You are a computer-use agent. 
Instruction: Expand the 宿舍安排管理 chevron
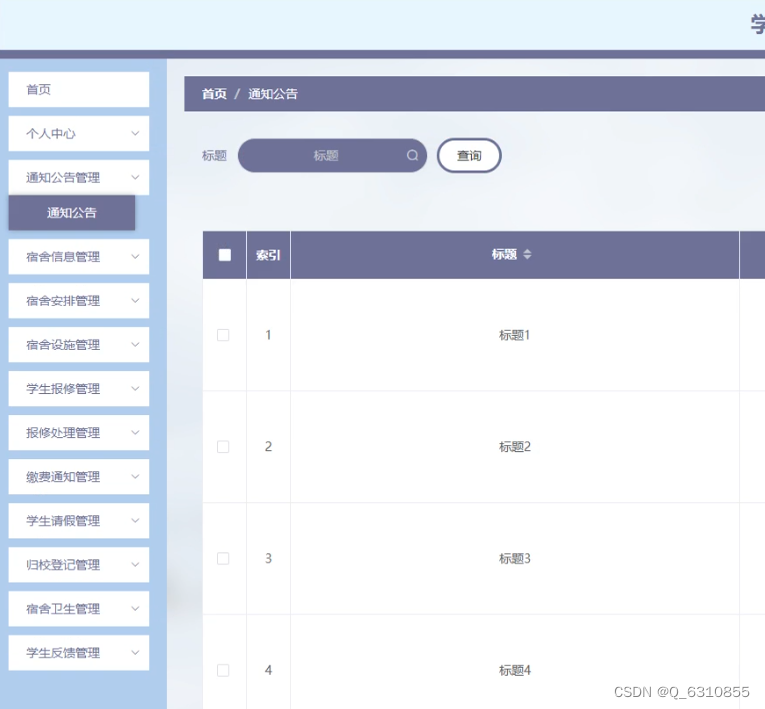[x=135, y=301]
